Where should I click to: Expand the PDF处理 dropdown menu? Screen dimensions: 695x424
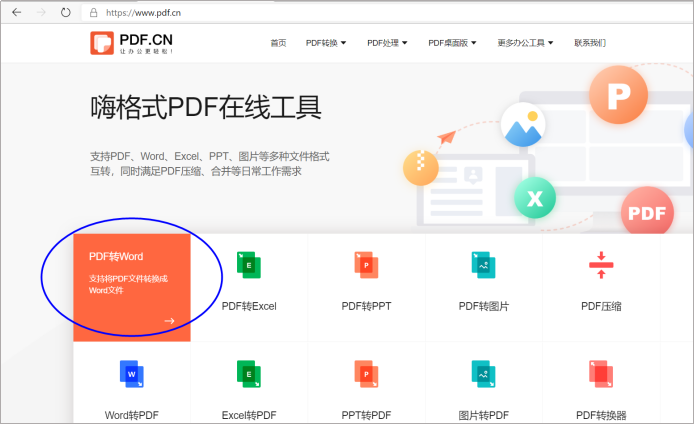(387, 43)
